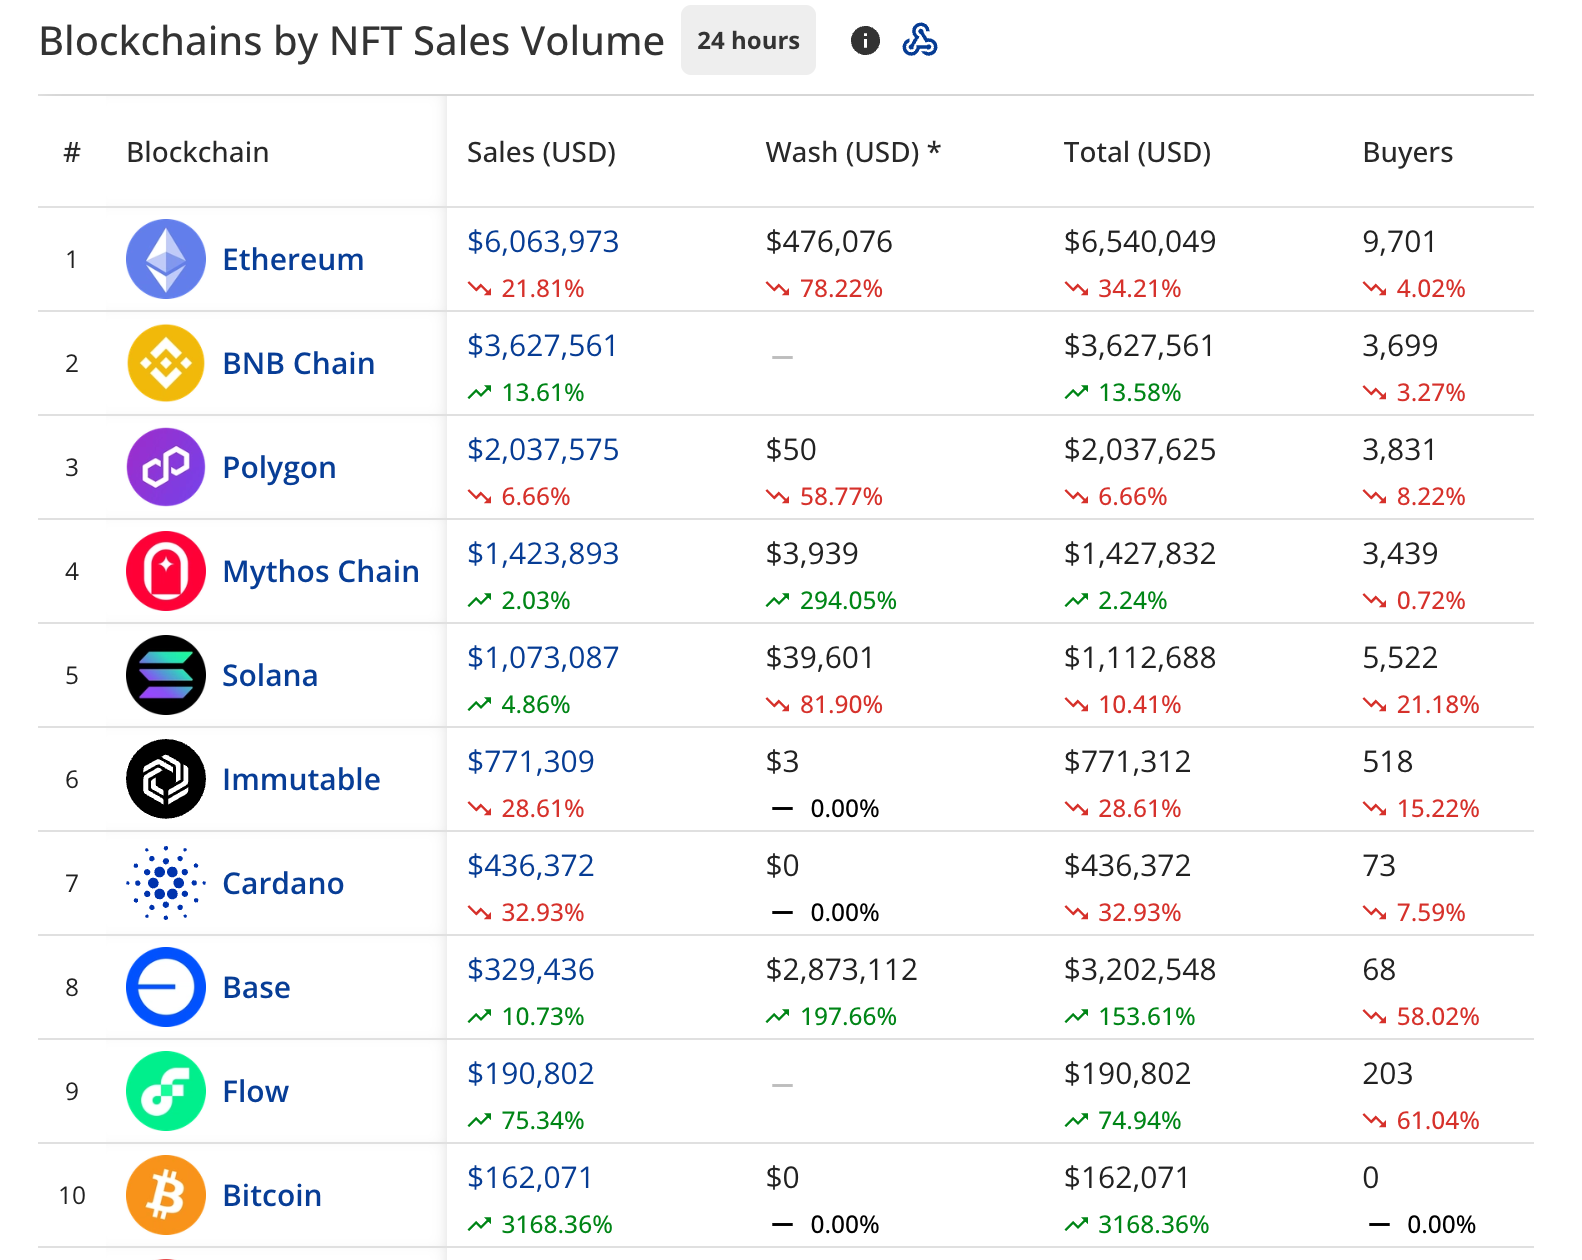
Task: Click Ethereum sales value $6,063,973
Action: (543, 241)
